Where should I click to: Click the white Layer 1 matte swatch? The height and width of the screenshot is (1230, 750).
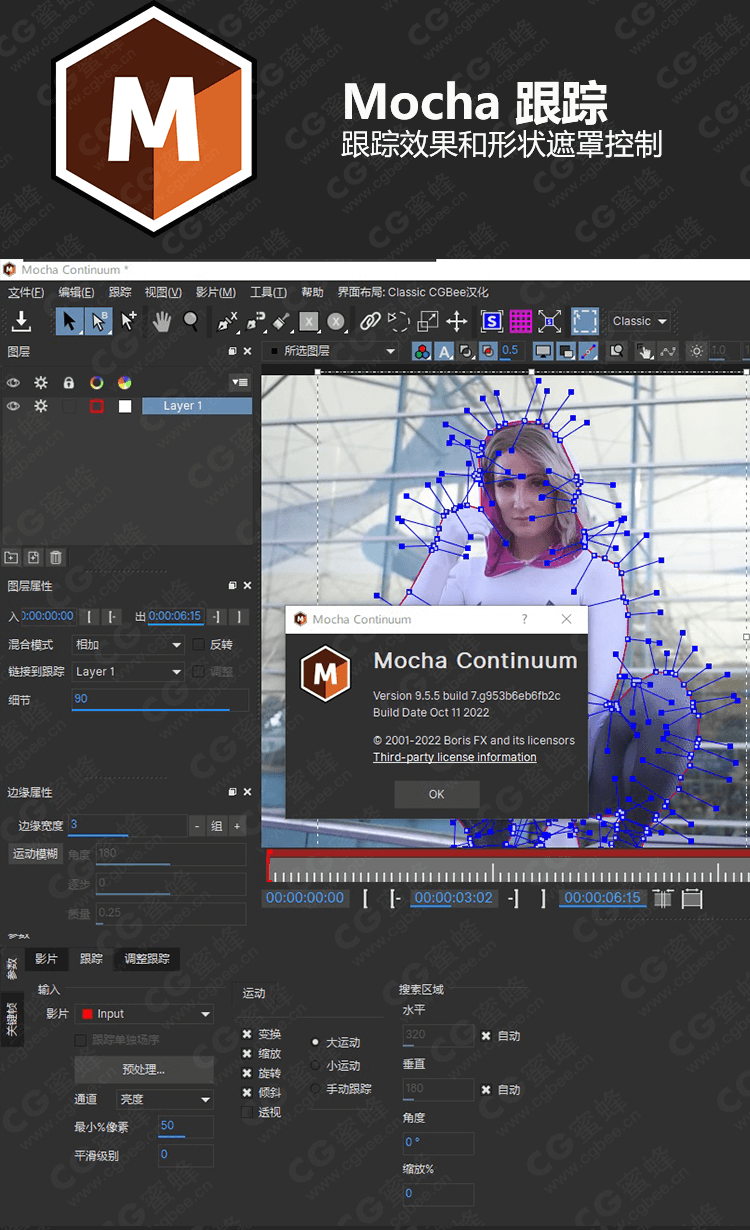[x=125, y=406]
